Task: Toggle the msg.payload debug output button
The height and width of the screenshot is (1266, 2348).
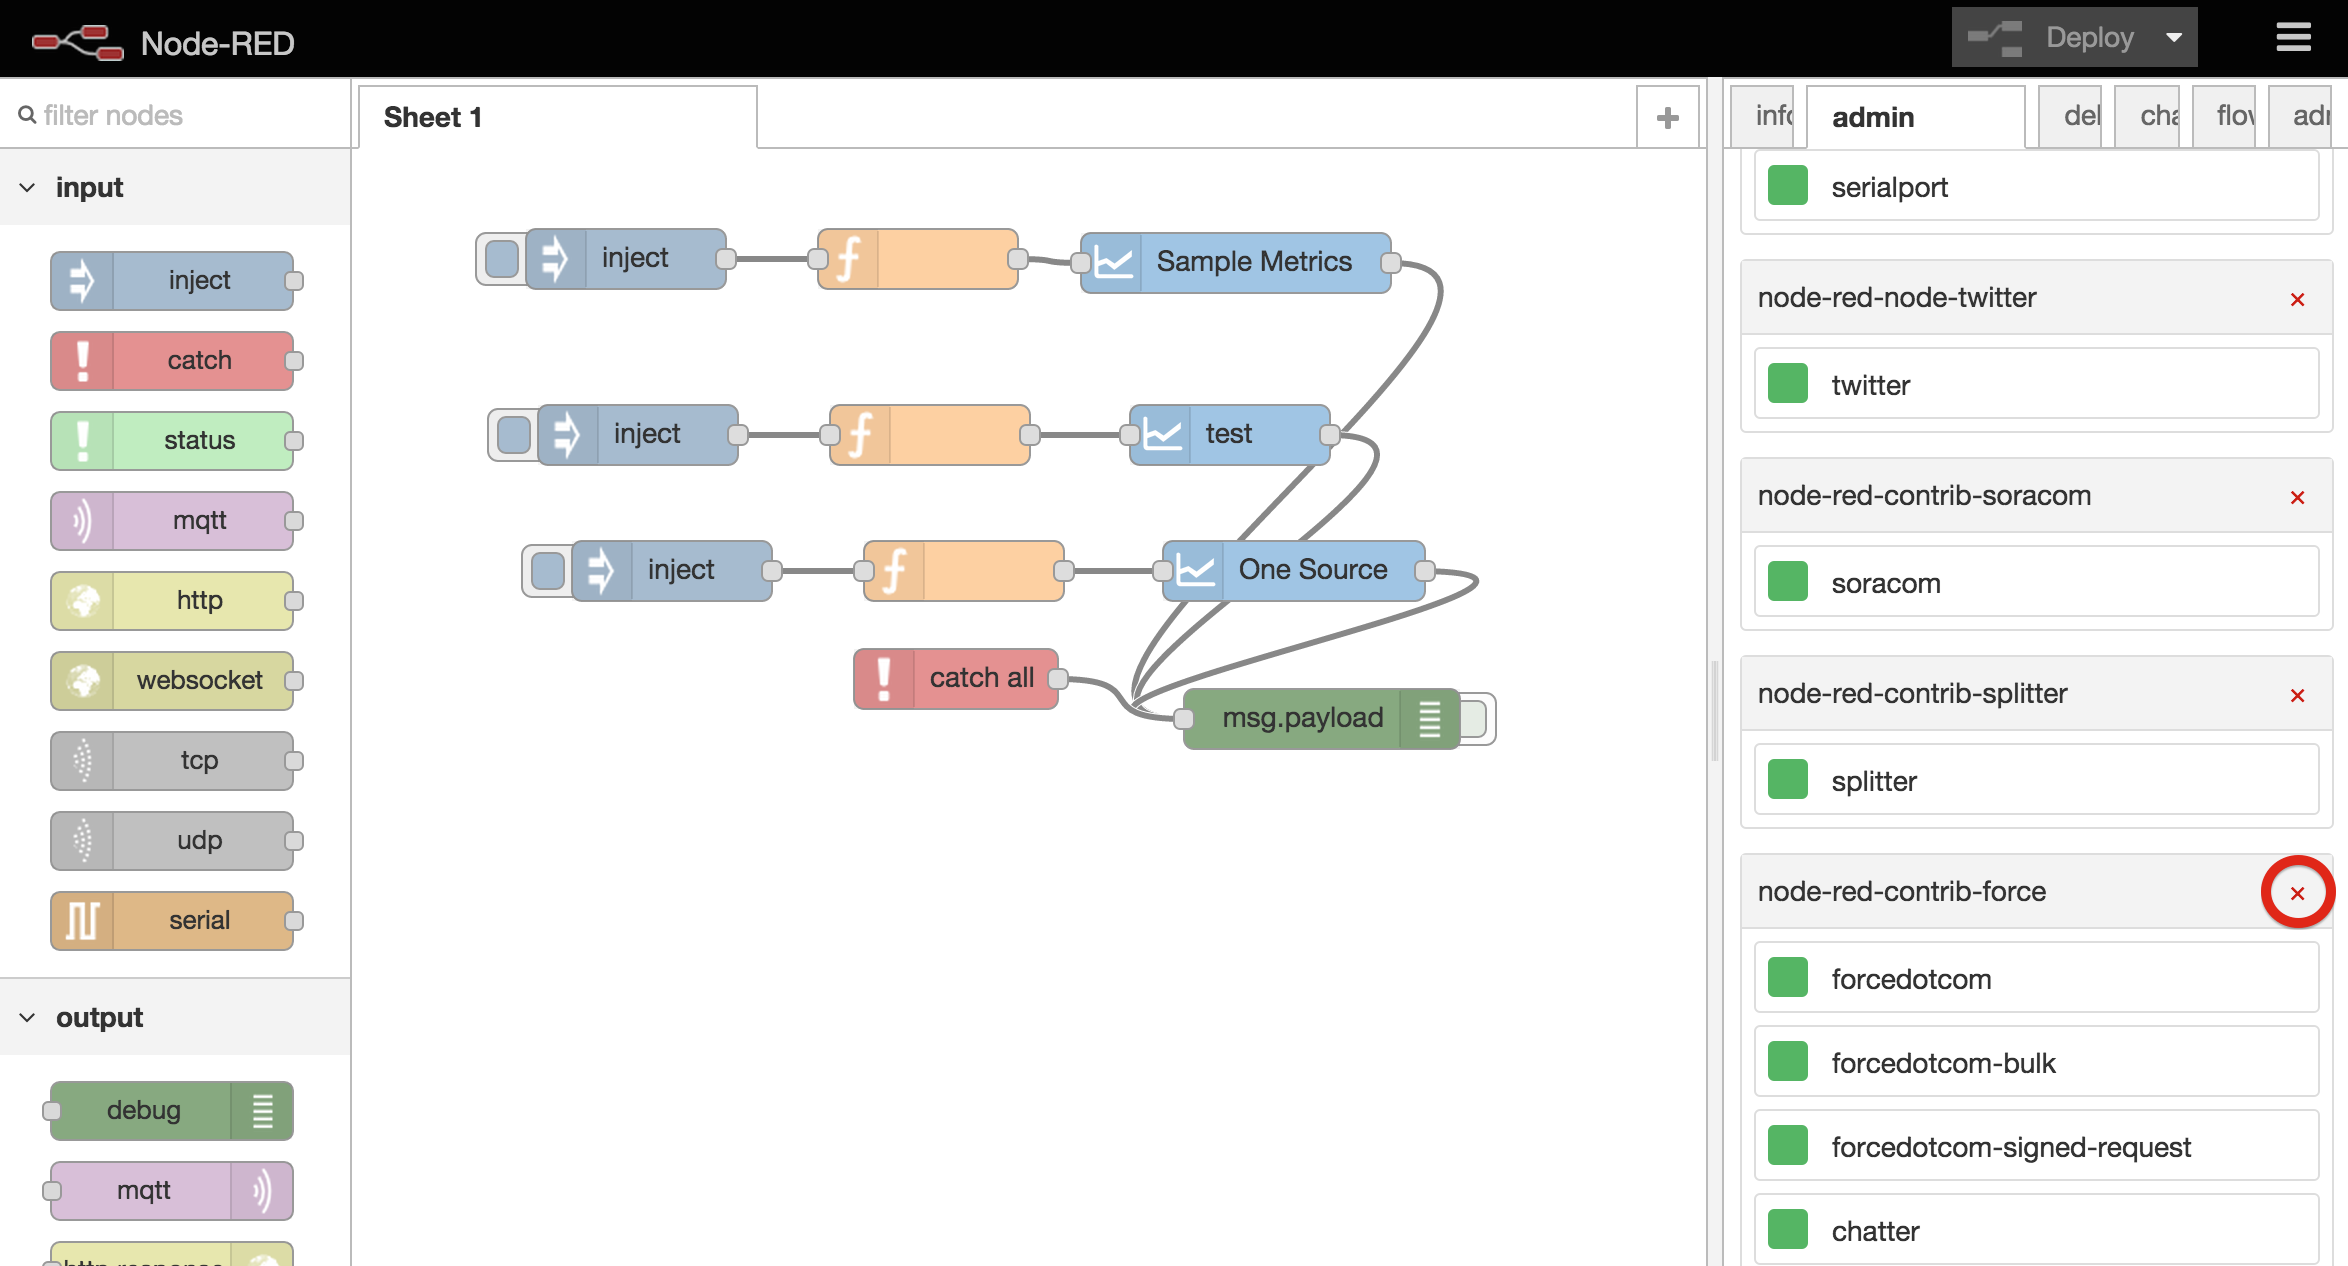Action: point(1476,719)
